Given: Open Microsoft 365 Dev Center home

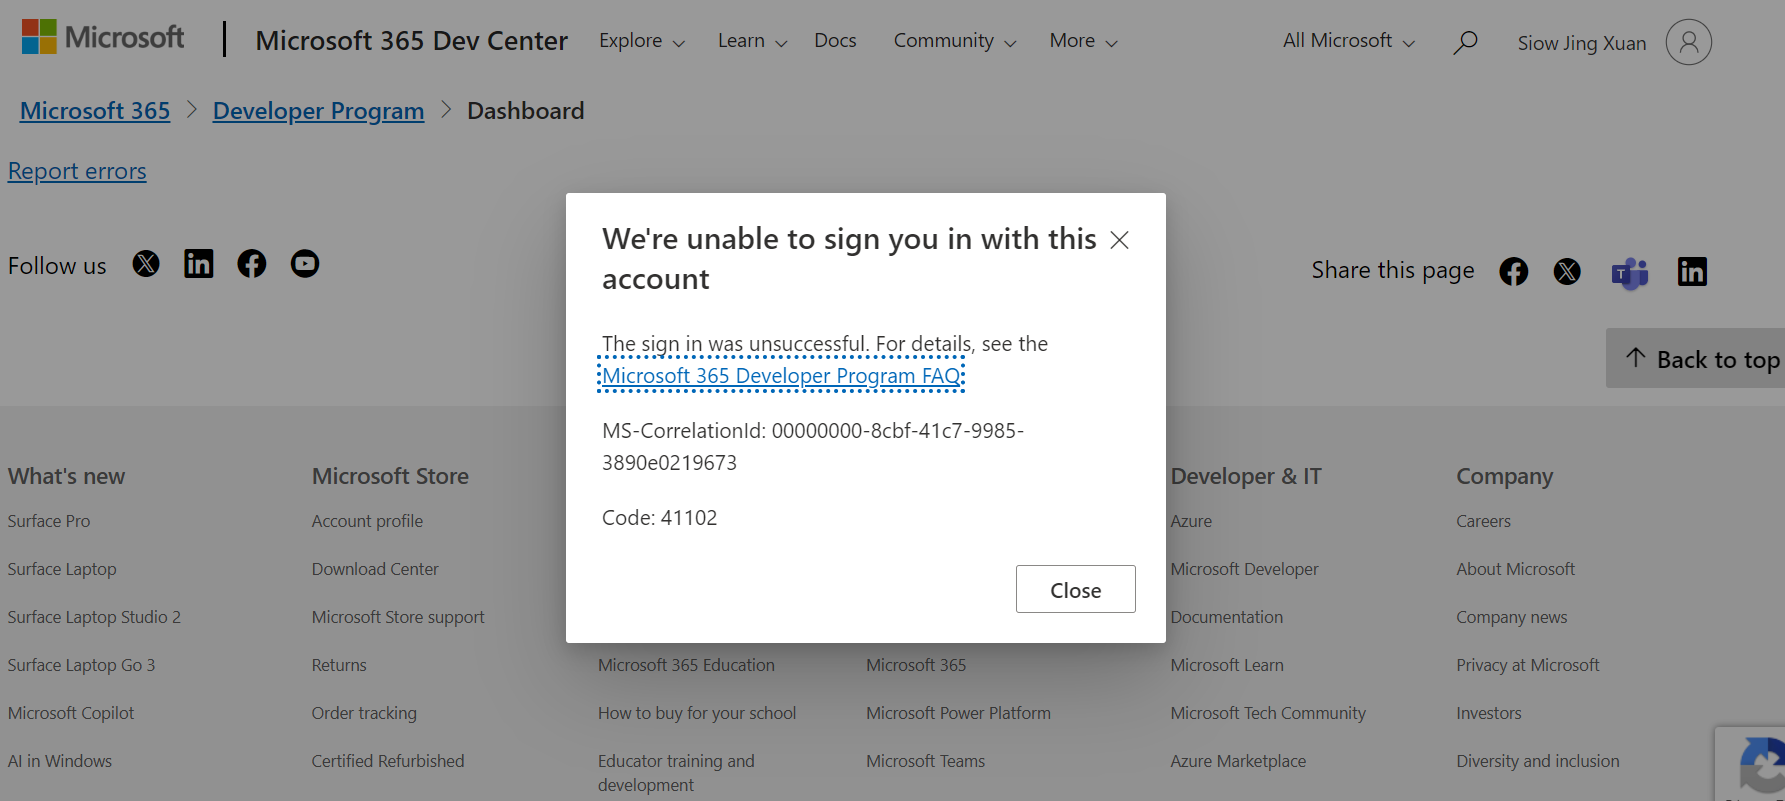Looking at the screenshot, I should pos(411,41).
